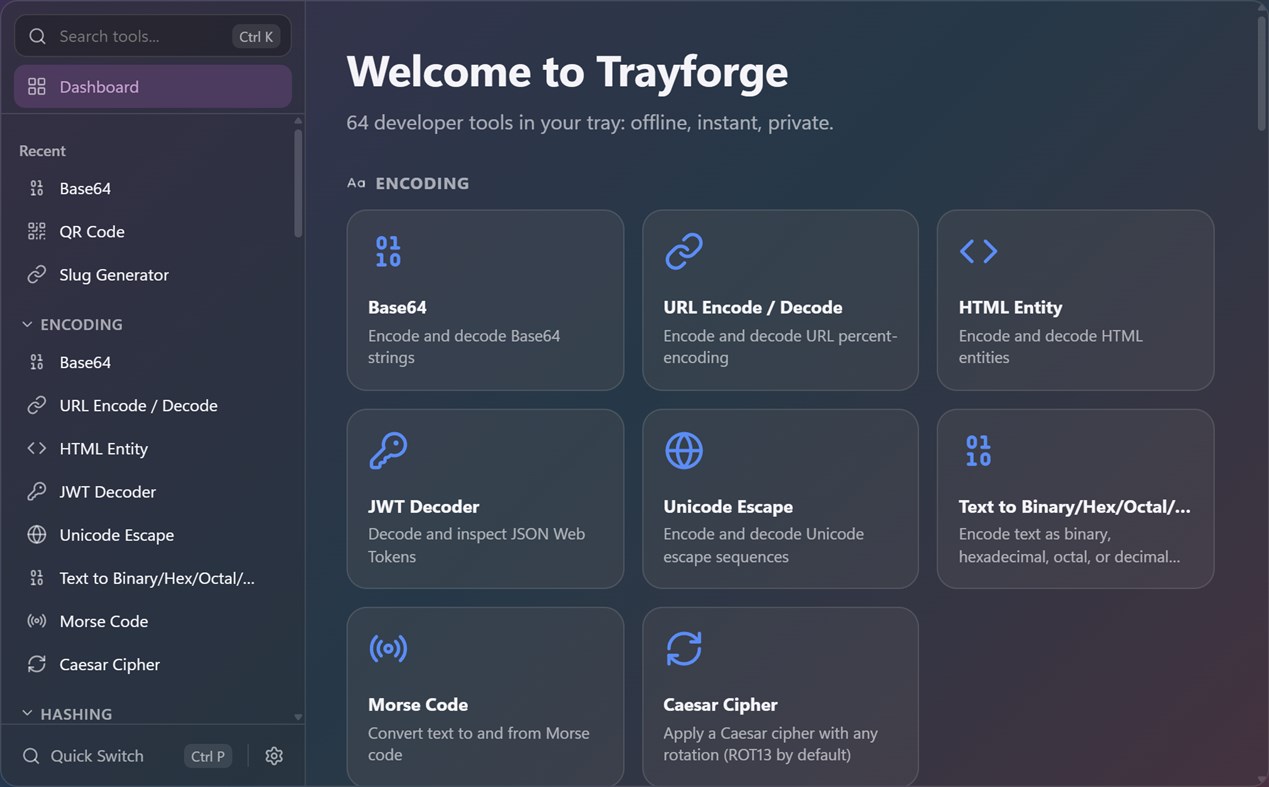Click the Caesar Cipher card rotate icon
Image resolution: width=1269 pixels, height=787 pixels.
click(x=684, y=648)
